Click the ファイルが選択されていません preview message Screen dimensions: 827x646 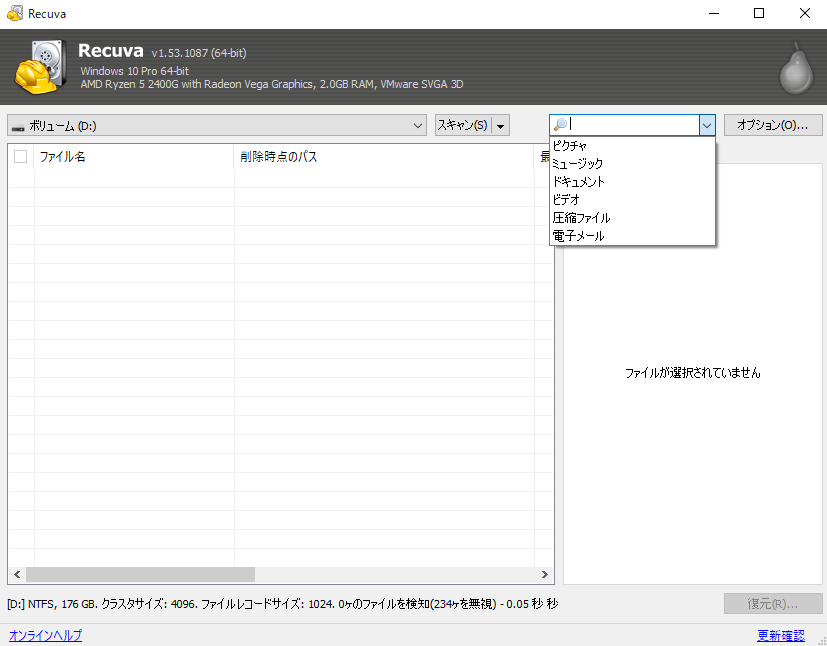point(693,373)
